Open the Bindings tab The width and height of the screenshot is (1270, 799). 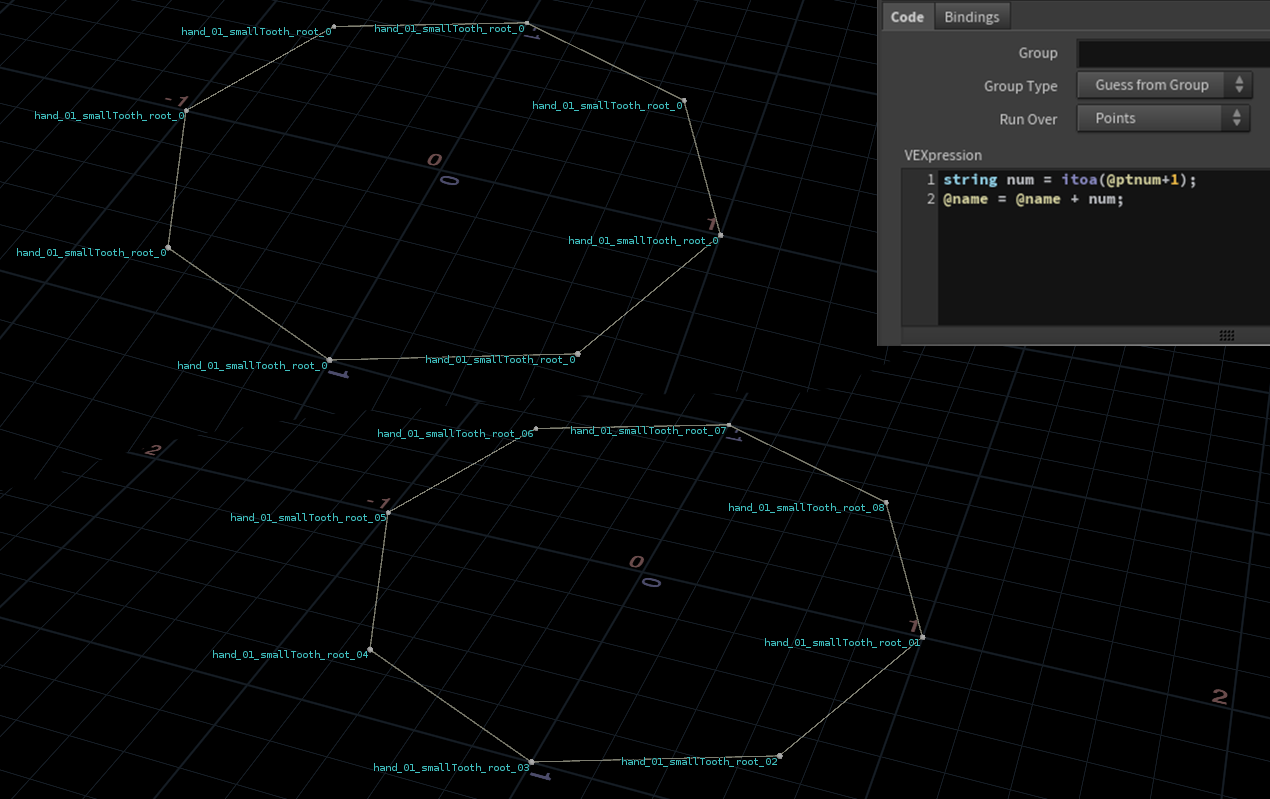(971, 17)
